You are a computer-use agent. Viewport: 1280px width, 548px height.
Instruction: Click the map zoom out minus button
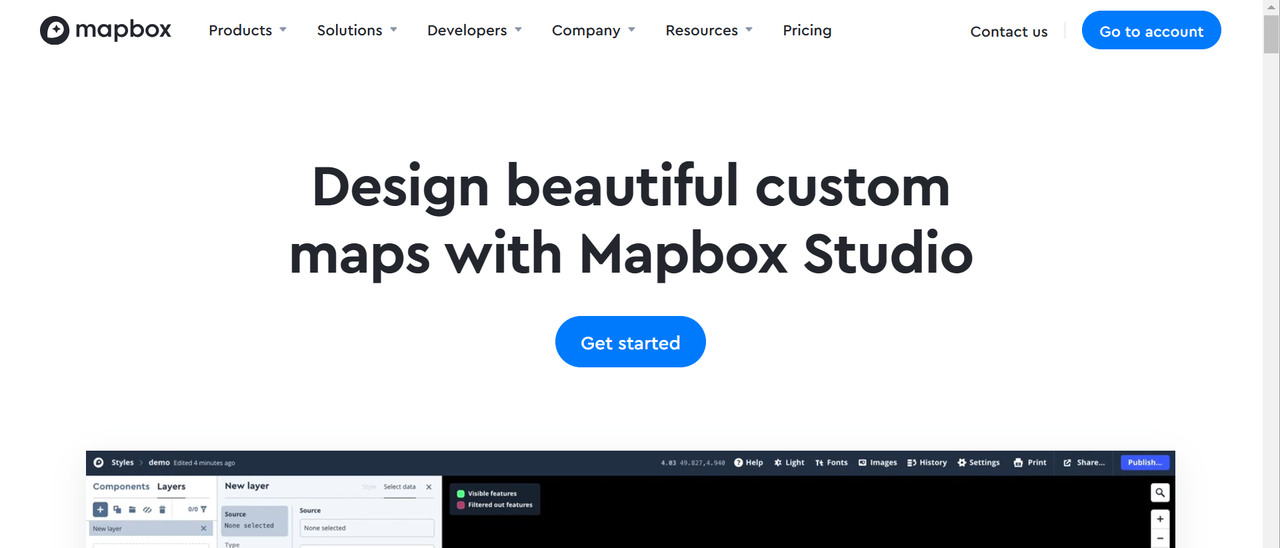coord(1159,539)
